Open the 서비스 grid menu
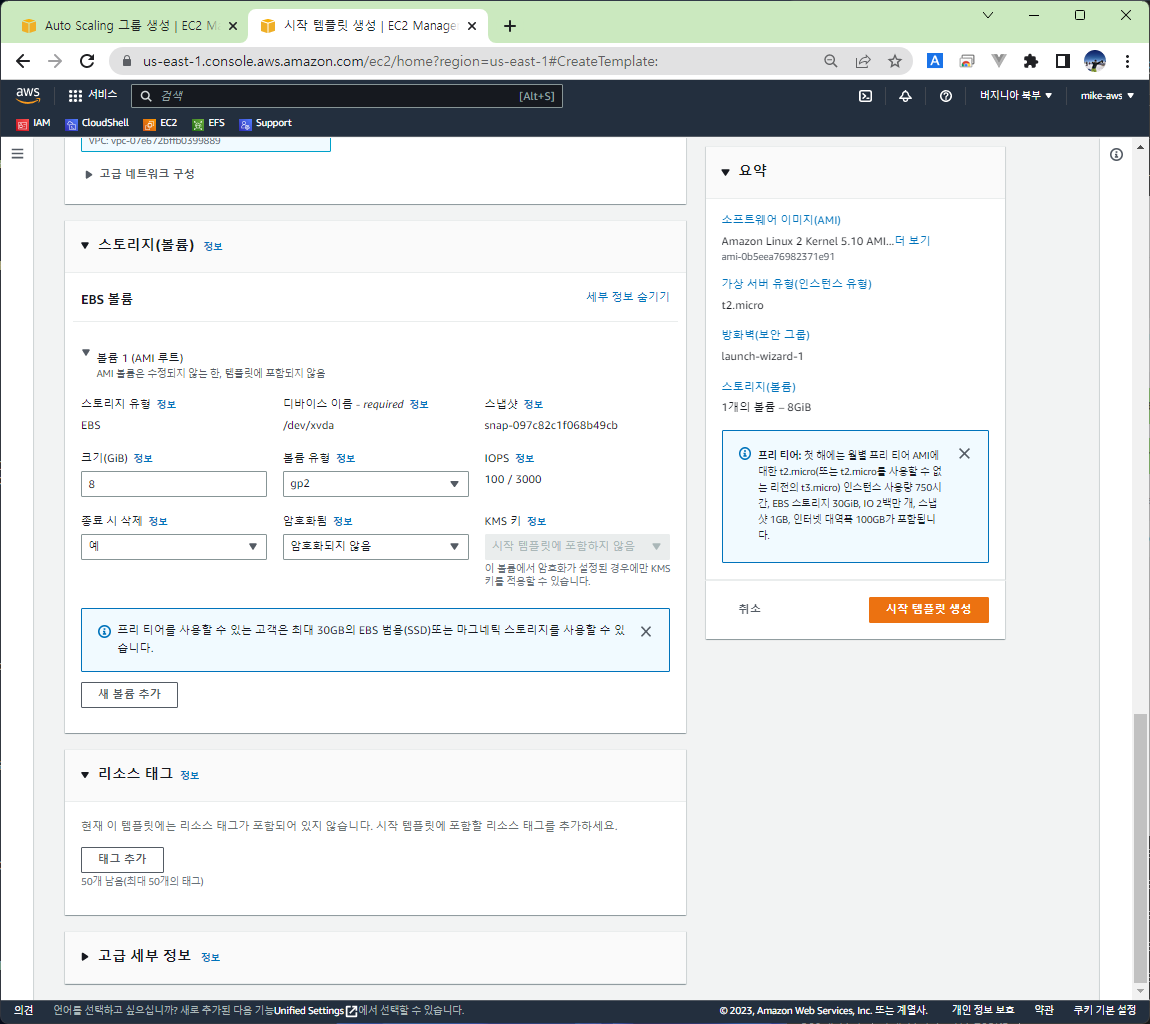The height and width of the screenshot is (1024, 1150). click(92, 95)
